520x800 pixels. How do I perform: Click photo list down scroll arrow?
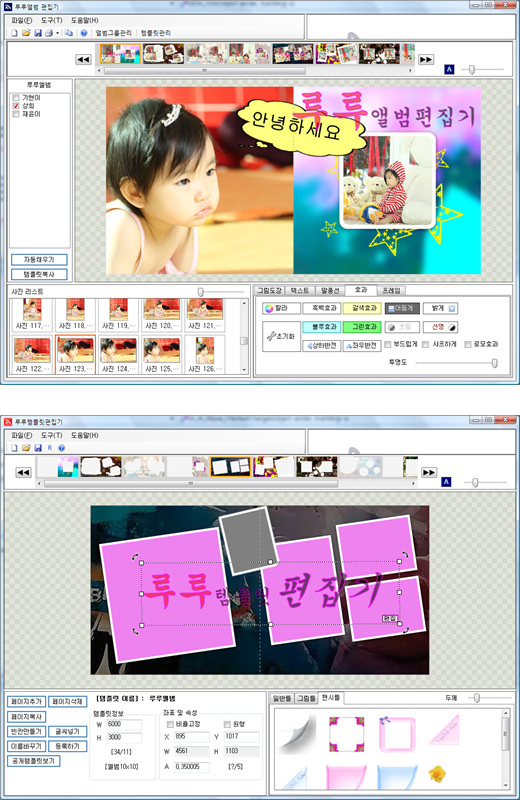[x=244, y=370]
